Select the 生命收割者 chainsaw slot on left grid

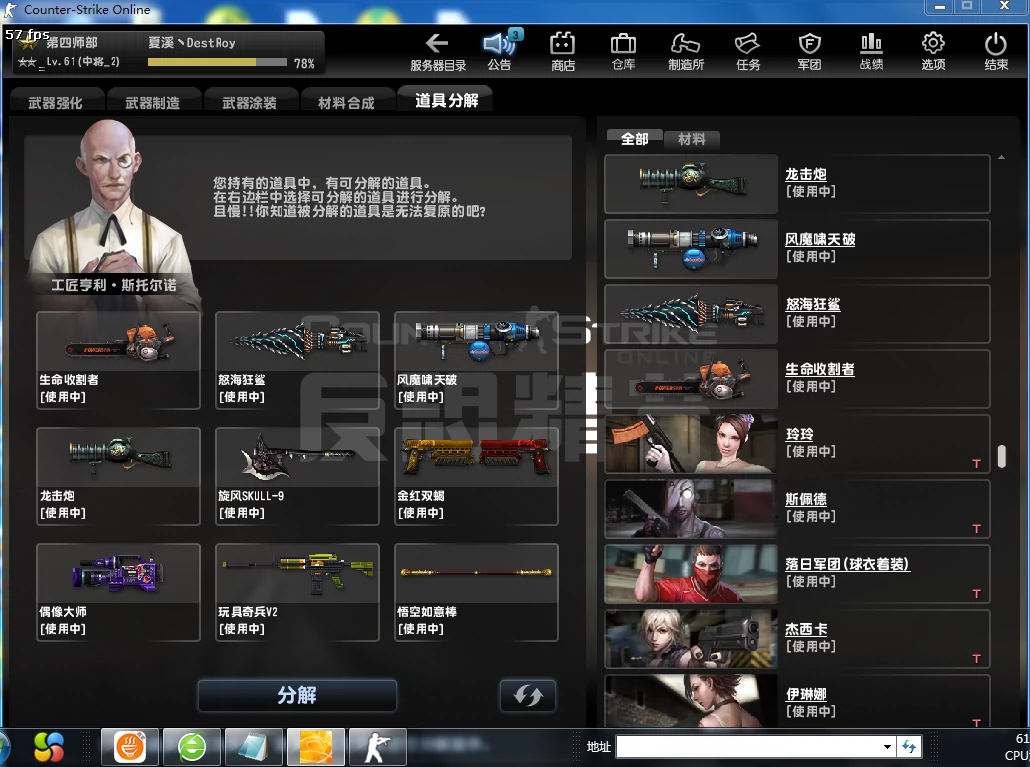pos(118,361)
